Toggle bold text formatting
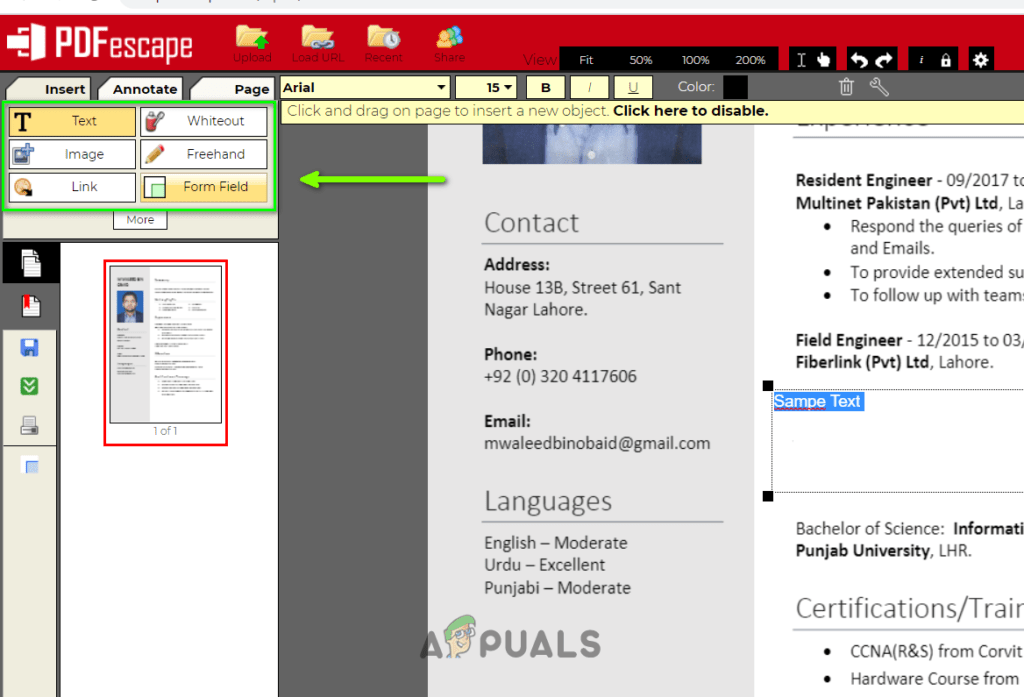This screenshot has height=697, width=1024. coord(545,87)
